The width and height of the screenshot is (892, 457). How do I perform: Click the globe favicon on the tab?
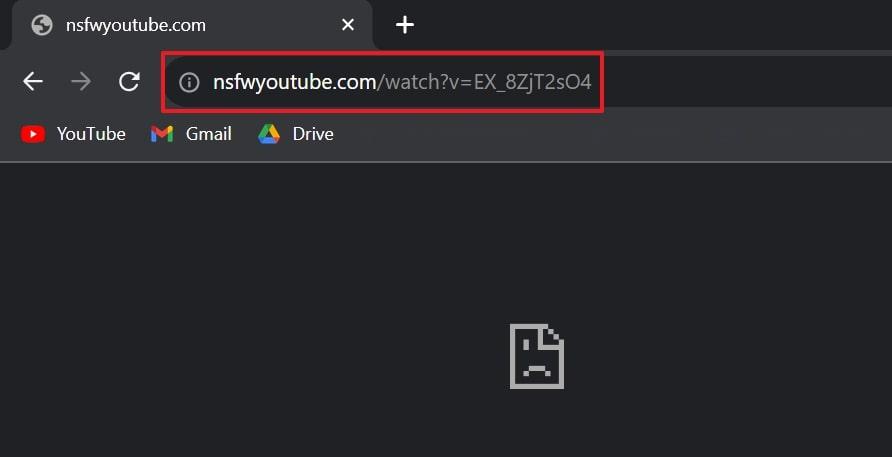click(42, 25)
